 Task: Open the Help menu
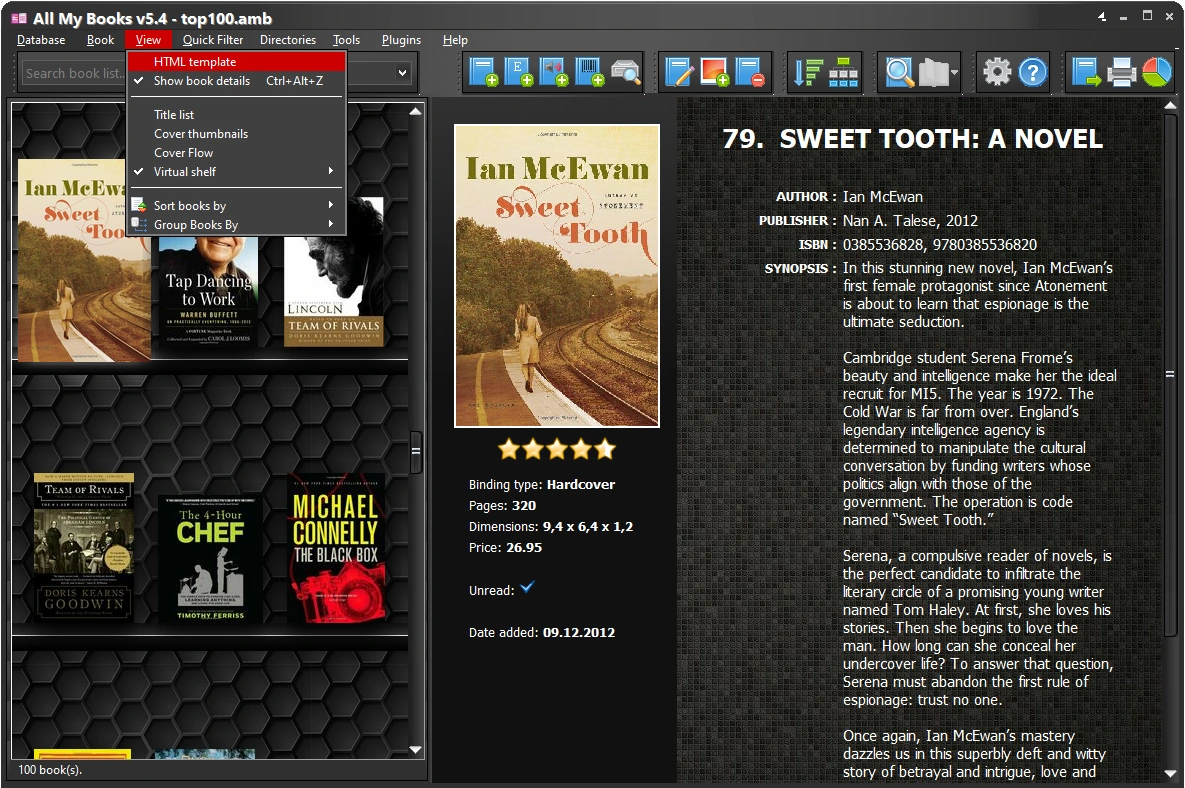(x=455, y=40)
